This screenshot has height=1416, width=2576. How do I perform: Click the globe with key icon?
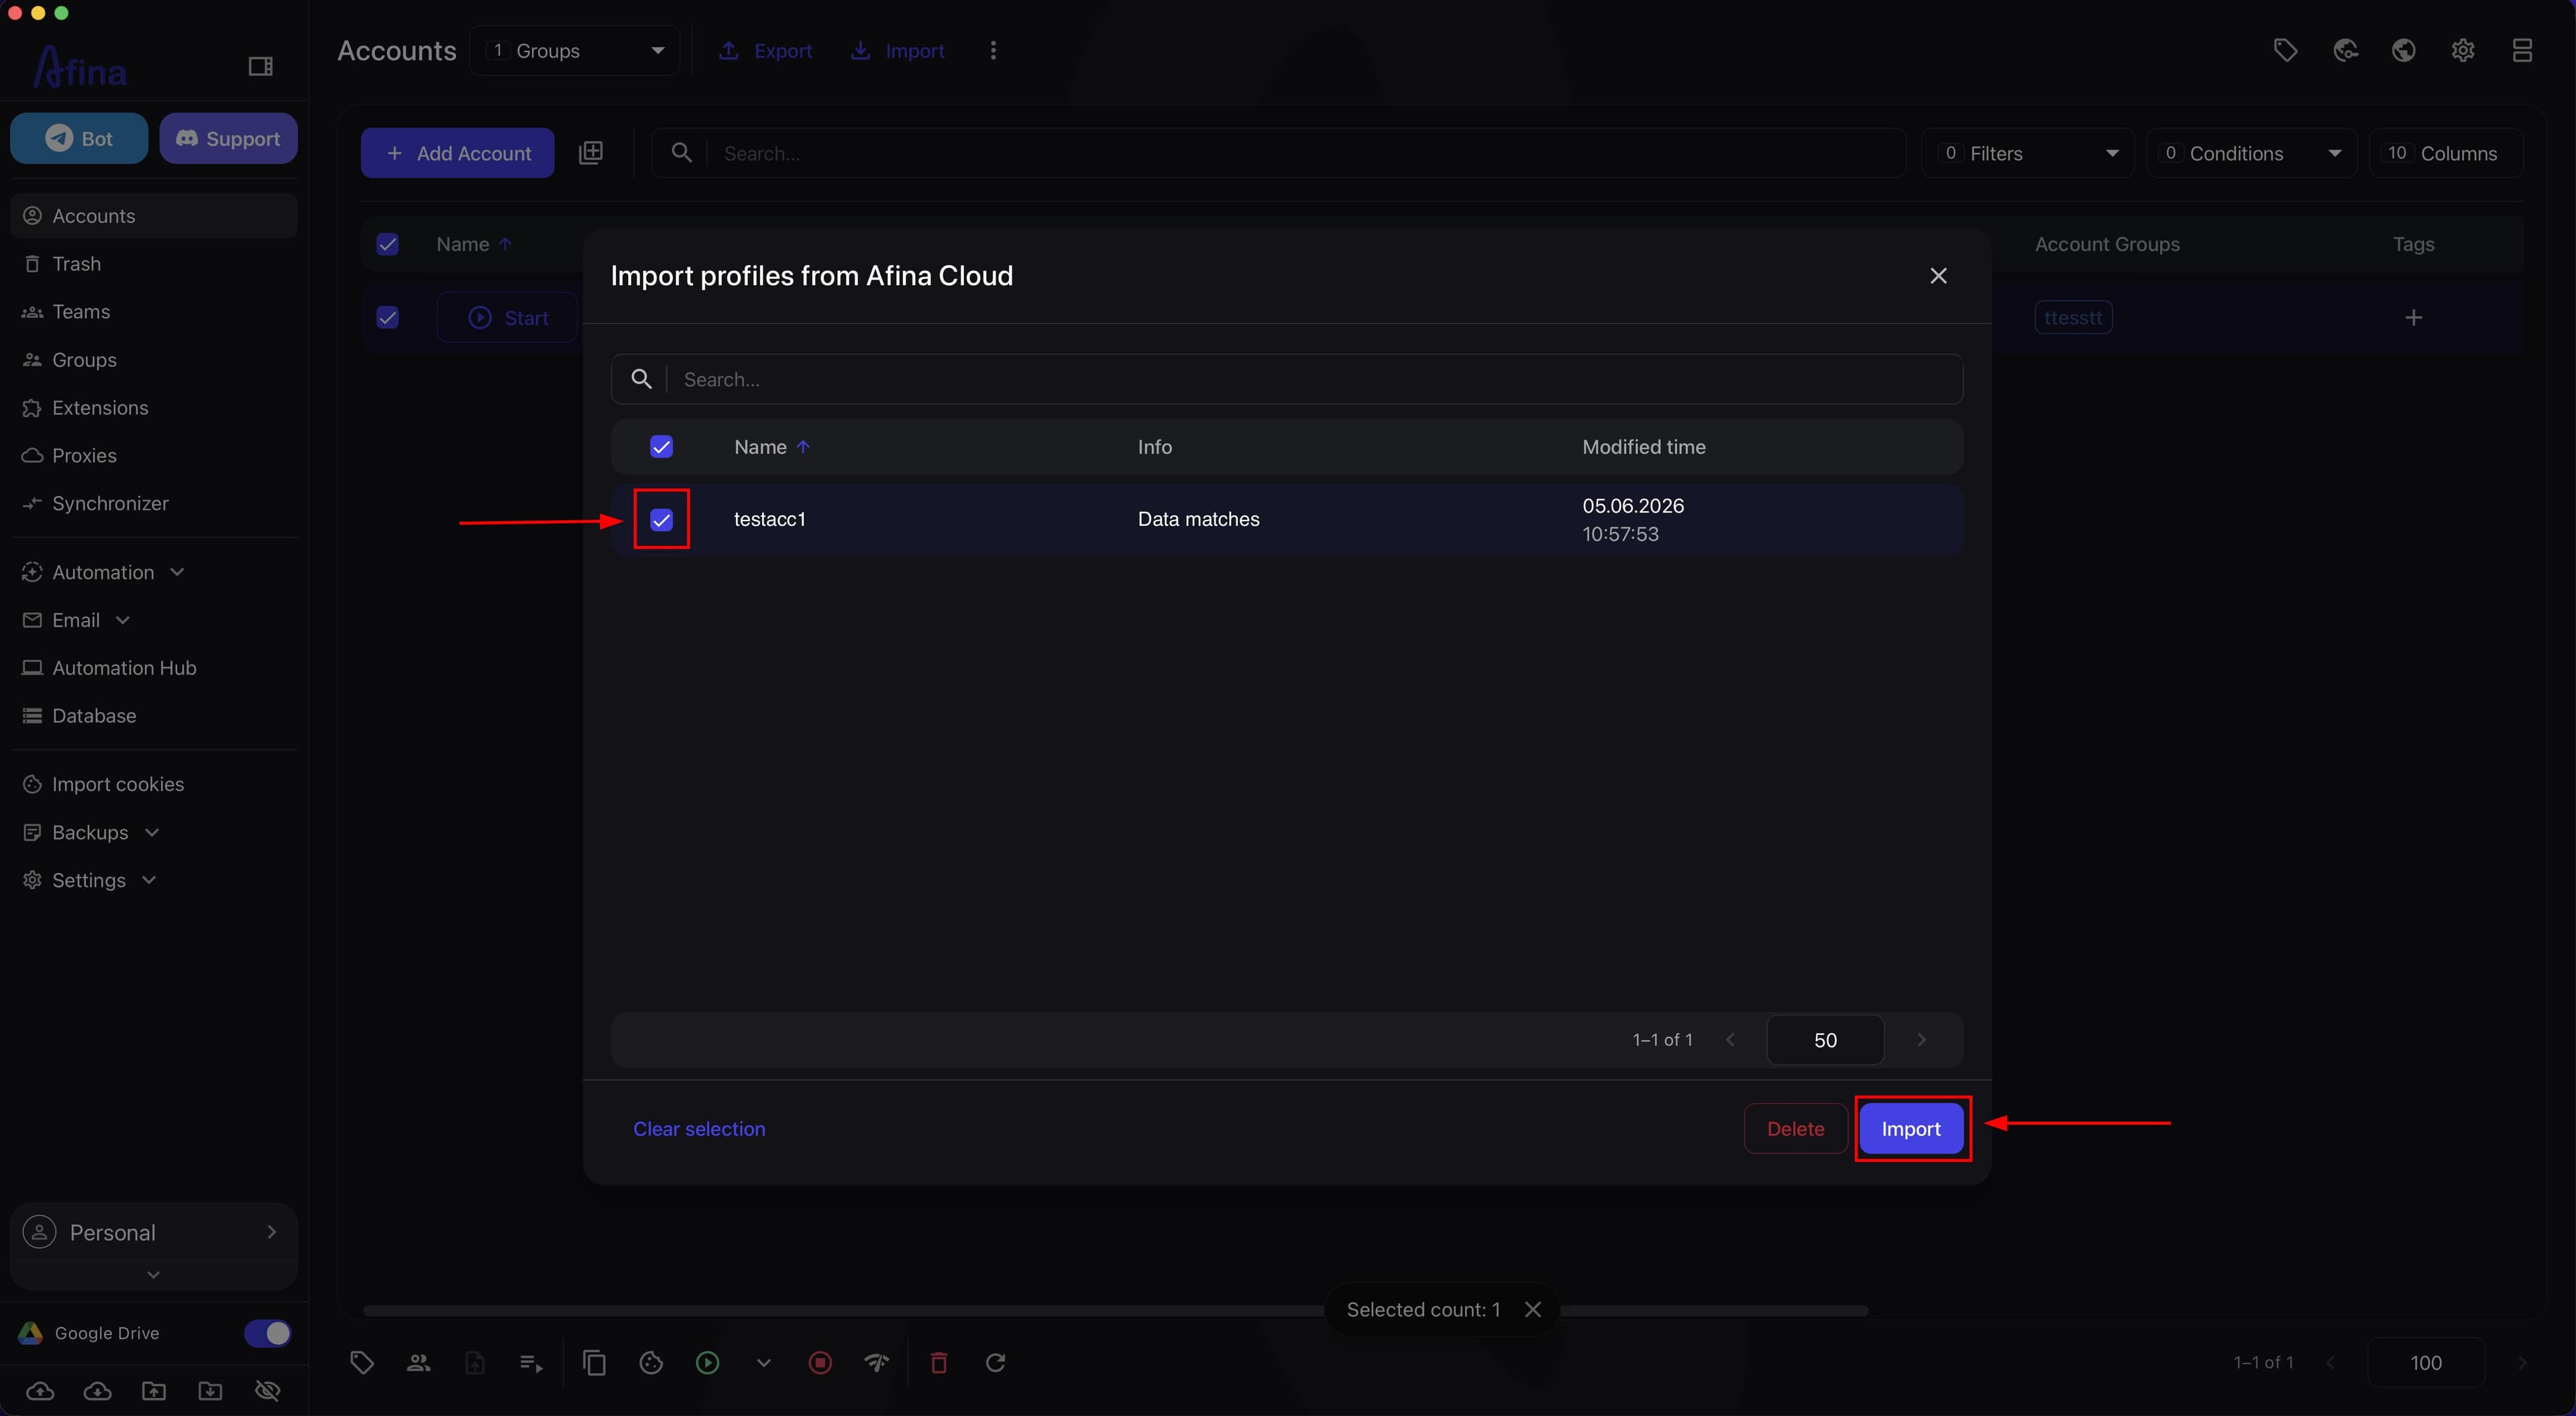click(2345, 50)
